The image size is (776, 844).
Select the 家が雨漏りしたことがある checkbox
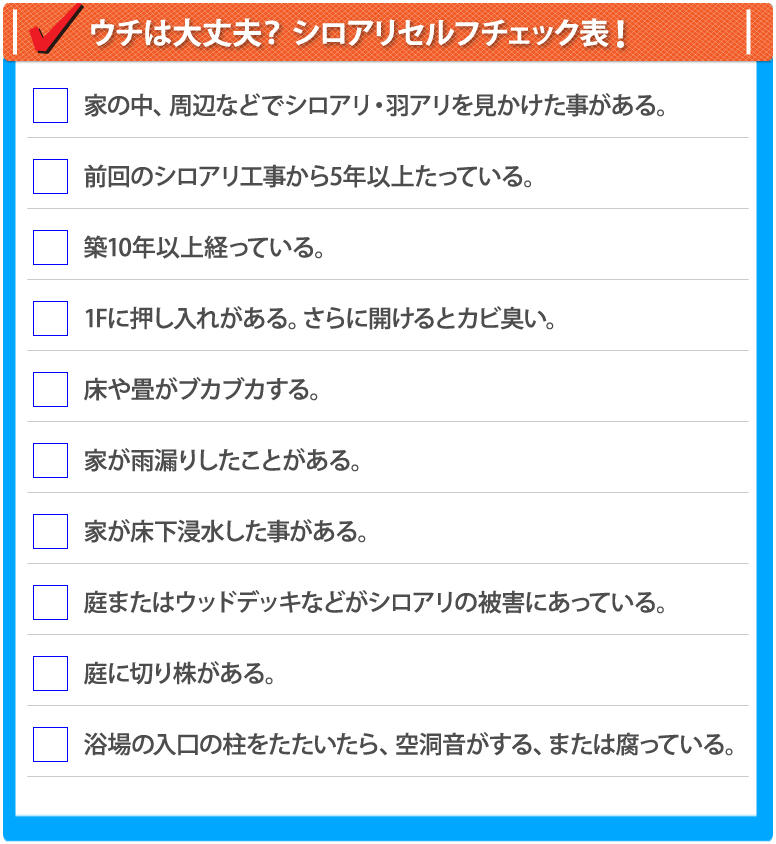pos(50,460)
